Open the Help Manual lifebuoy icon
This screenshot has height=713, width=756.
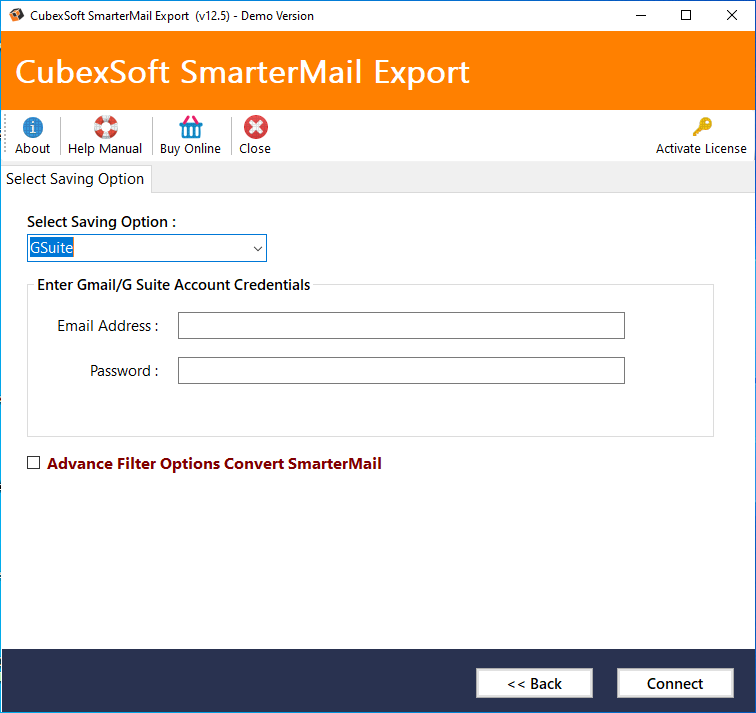(105, 127)
